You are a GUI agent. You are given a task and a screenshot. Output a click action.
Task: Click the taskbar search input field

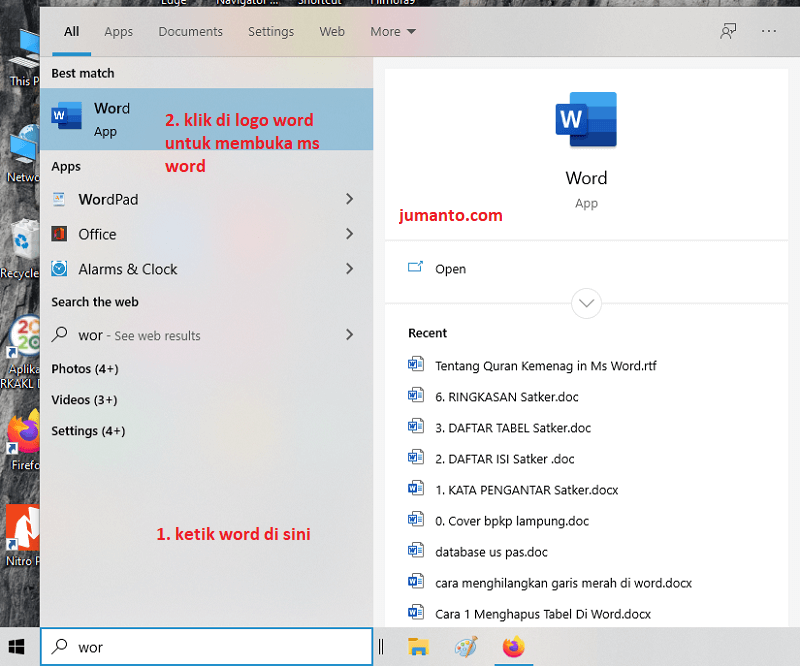[207, 647]
